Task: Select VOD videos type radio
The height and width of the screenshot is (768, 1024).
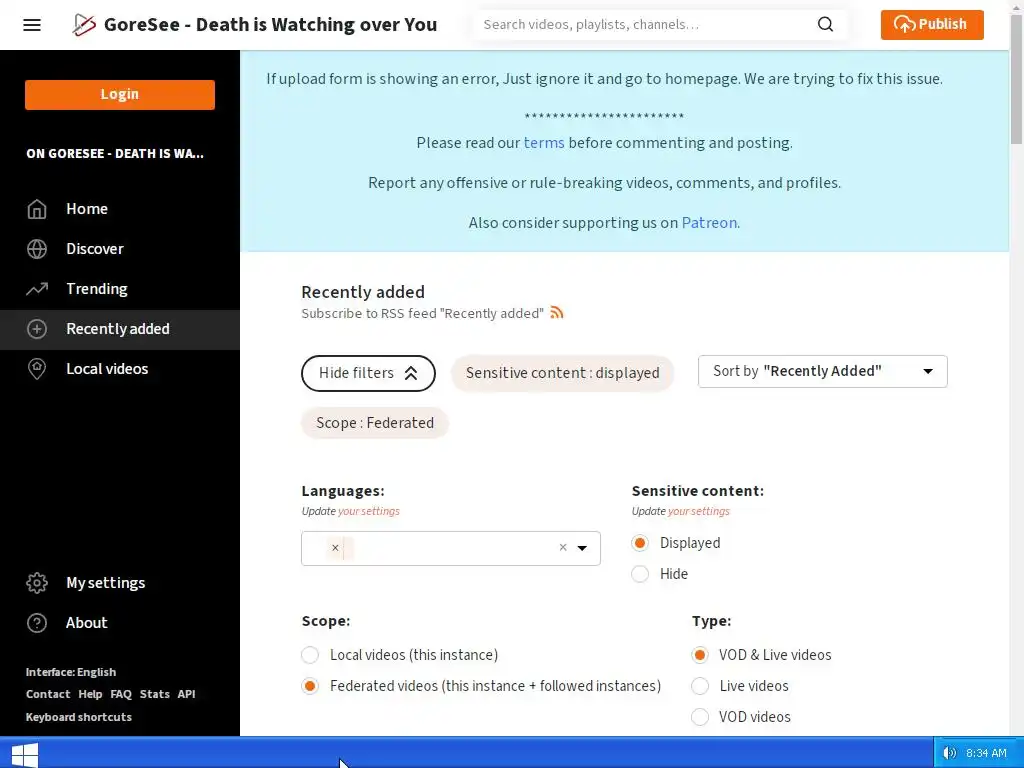Action: [700, 717]
